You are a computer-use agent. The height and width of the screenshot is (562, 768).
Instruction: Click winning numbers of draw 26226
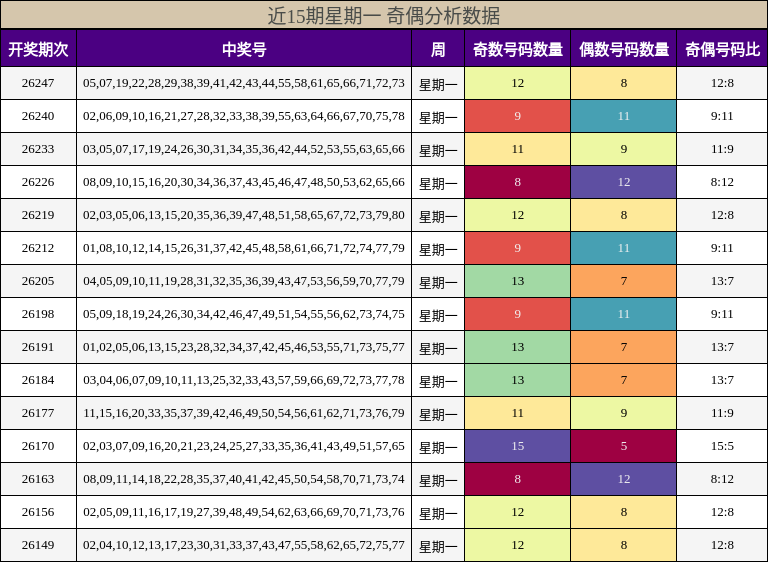click(244, 182)
